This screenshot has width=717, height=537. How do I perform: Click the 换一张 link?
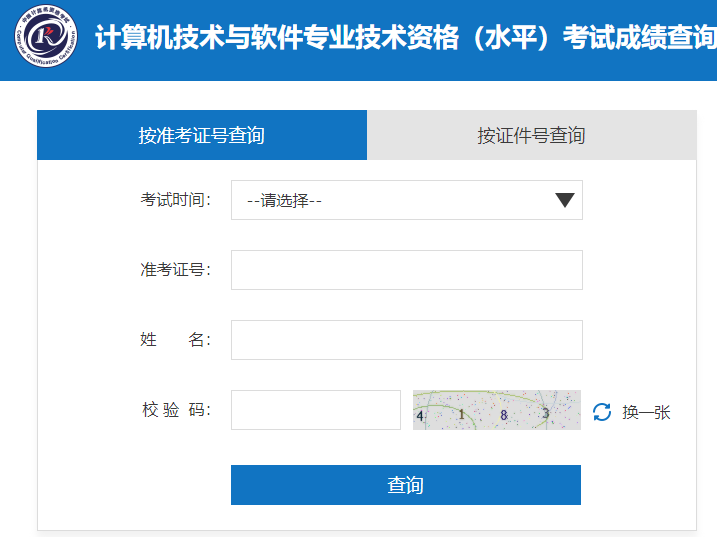coord(646,412)
